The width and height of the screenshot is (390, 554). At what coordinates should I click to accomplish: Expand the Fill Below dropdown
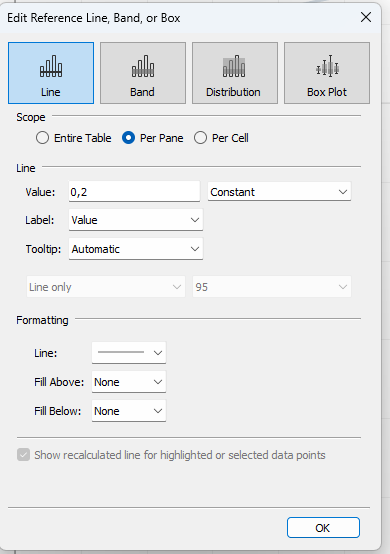(x=129, y=411)
